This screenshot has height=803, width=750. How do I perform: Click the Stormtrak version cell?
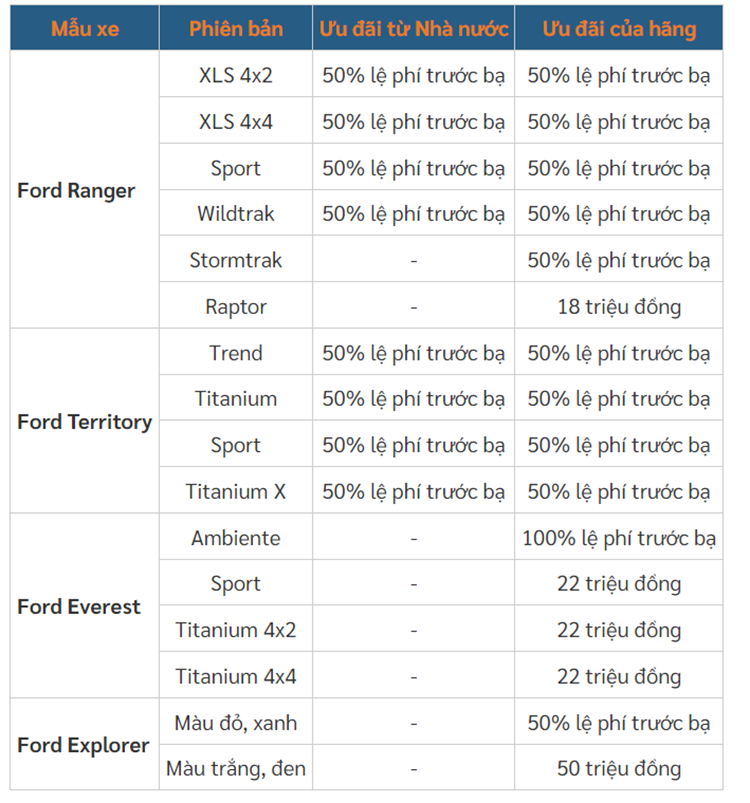(236, 261)
